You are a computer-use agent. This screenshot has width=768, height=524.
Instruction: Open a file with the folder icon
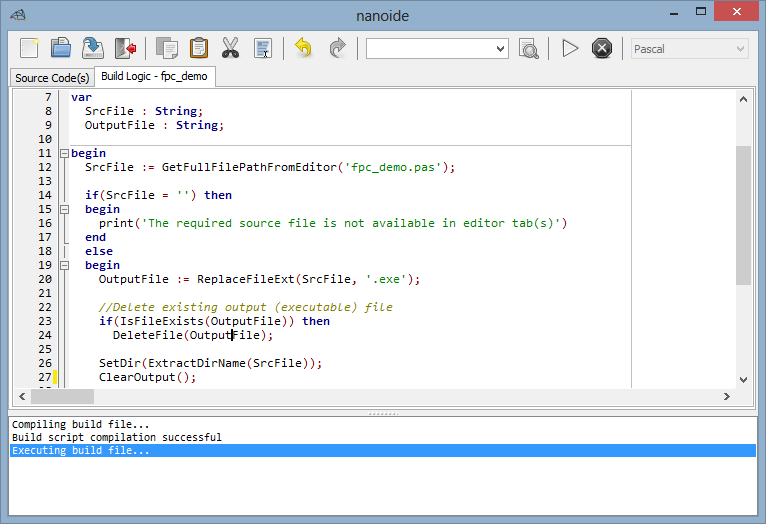(62, 48)
